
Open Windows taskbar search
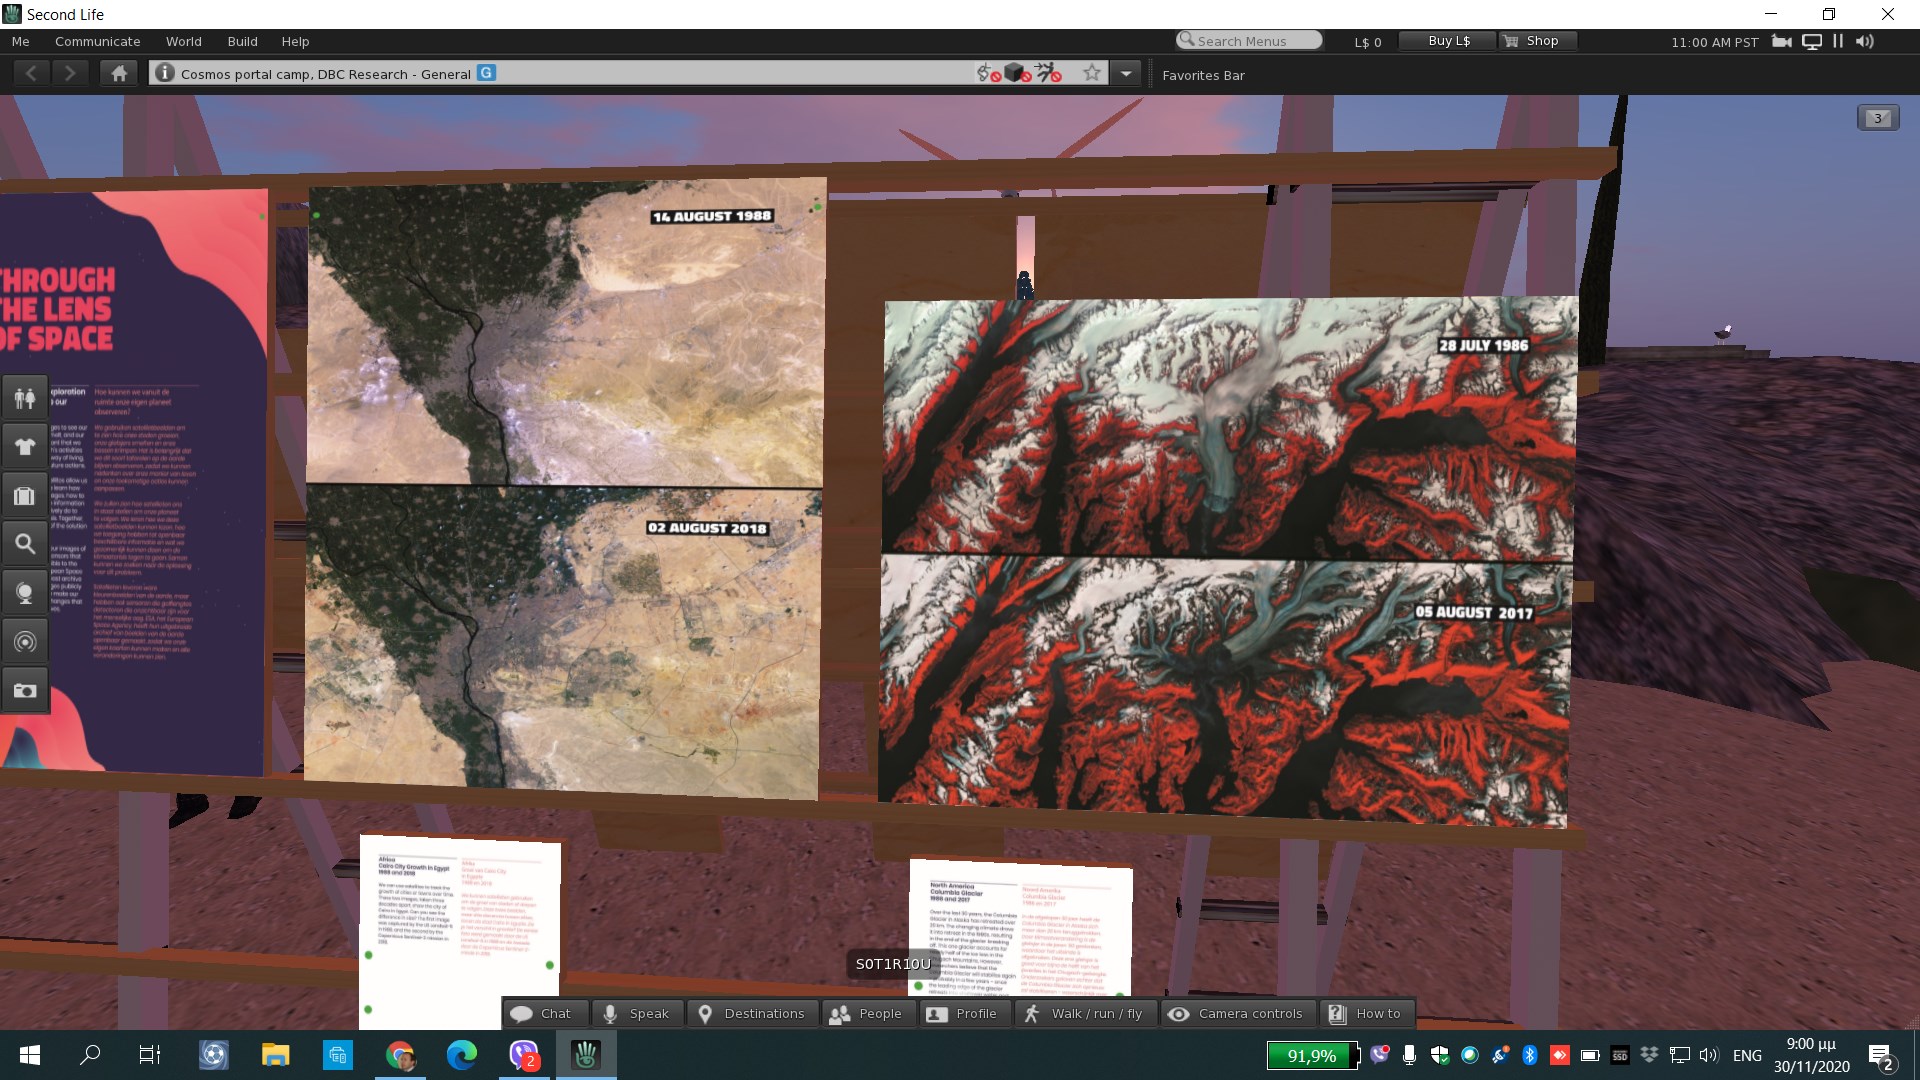[90, 1055]
